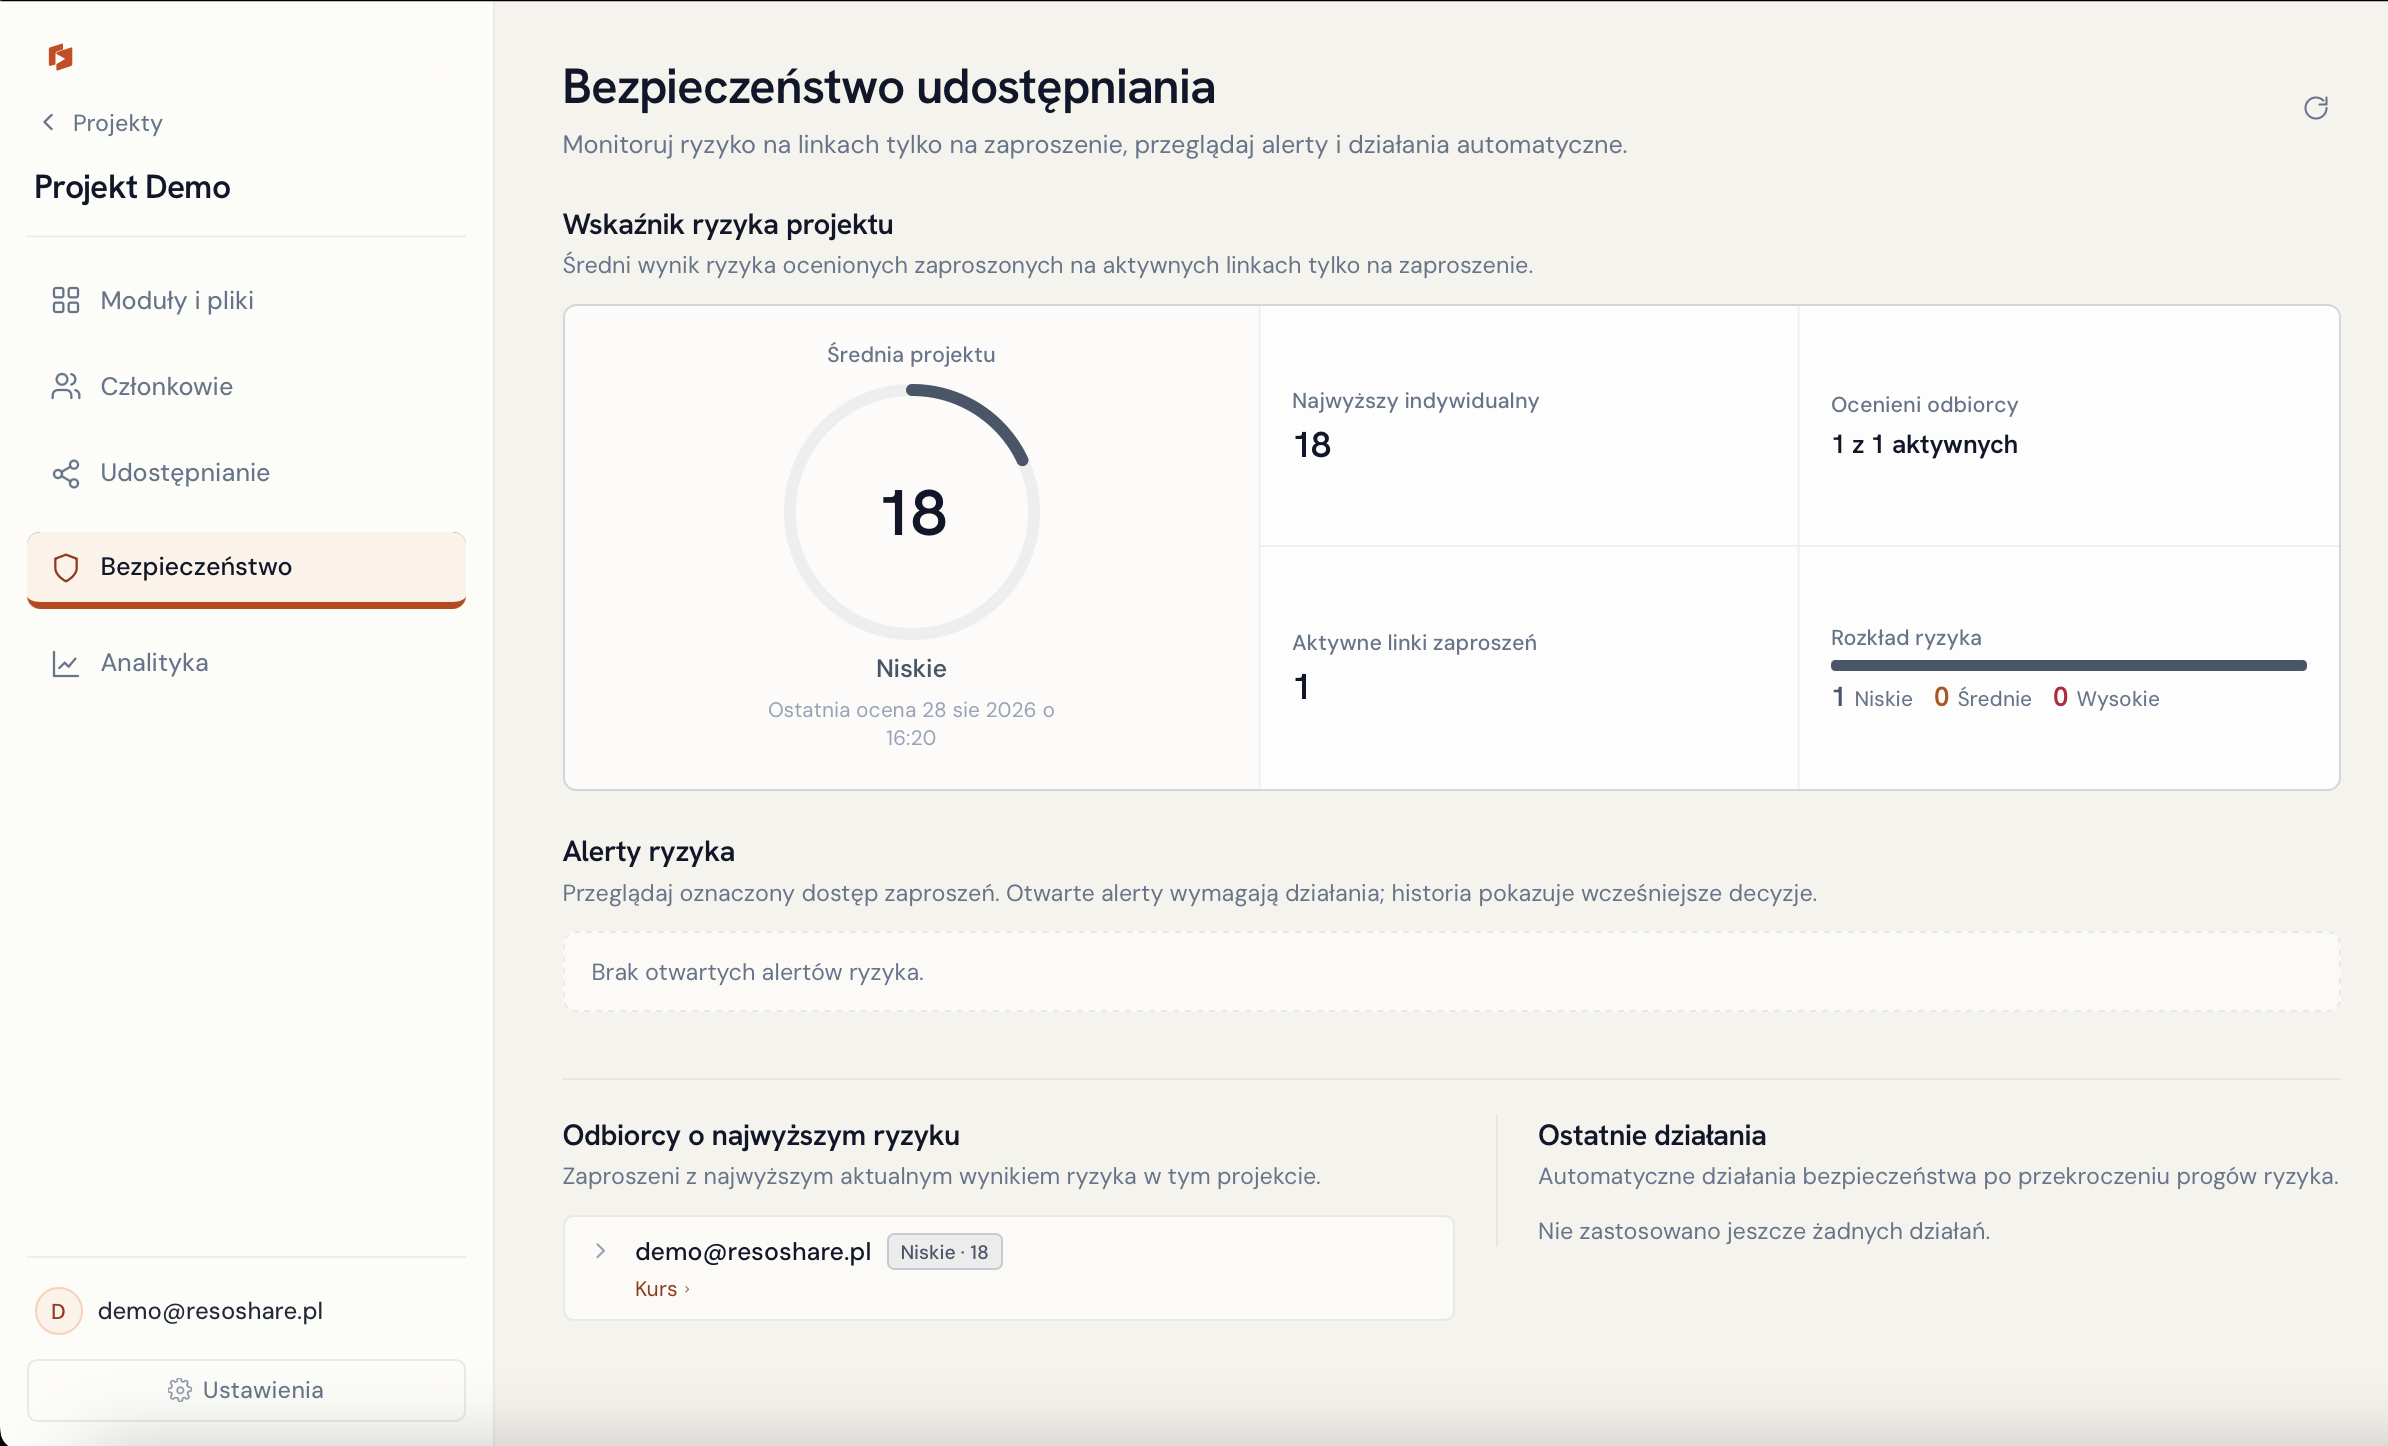
Task: Click the Ostatnie działania heading
Action: pos(1652,1135)
